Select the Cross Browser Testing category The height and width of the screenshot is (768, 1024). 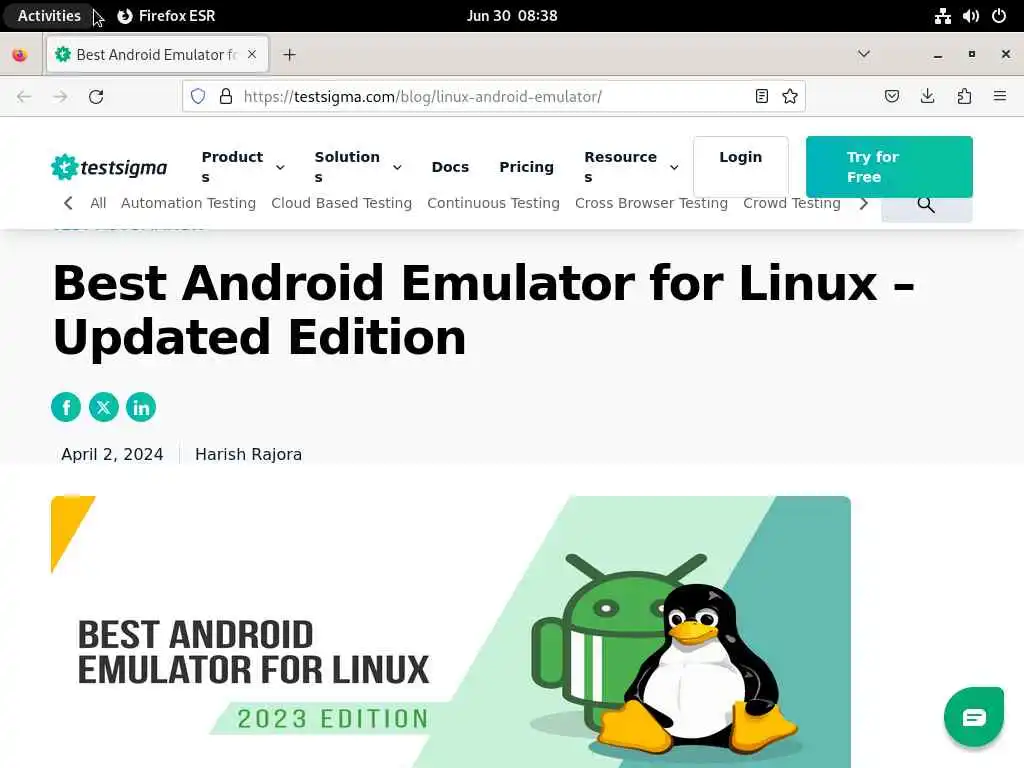click(x=651, y=203)
